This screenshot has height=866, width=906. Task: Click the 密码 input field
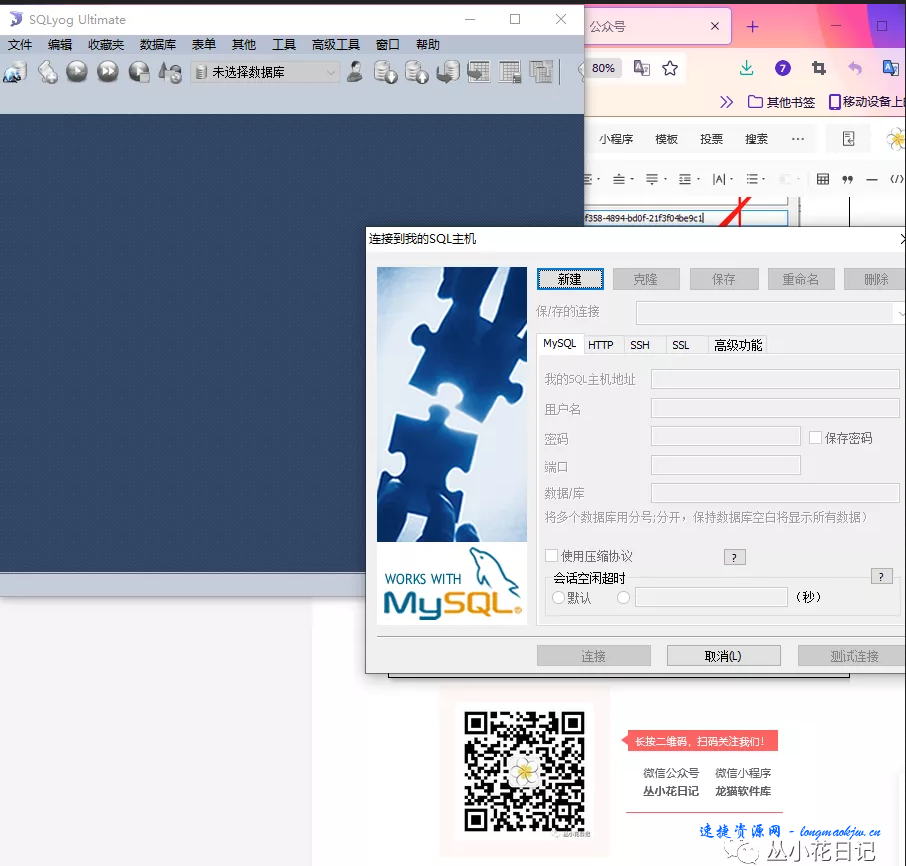pyautogui.click(x=726, y=436)
